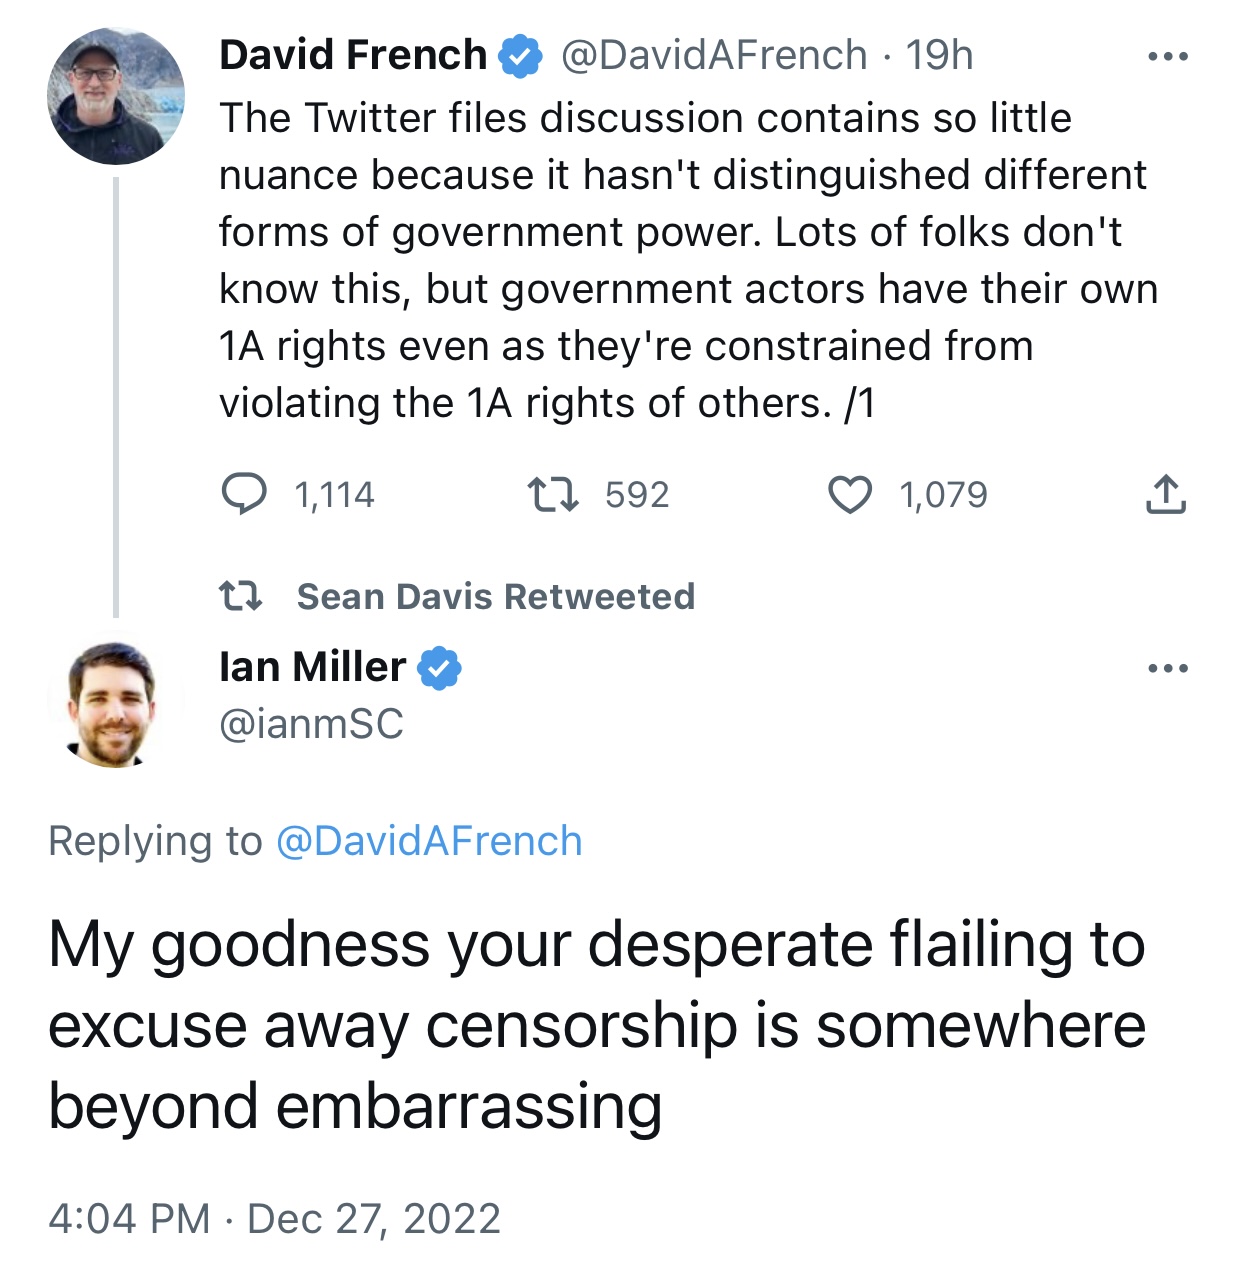
Task: Like David French's tweet
Action: click(x=850, y=494)
